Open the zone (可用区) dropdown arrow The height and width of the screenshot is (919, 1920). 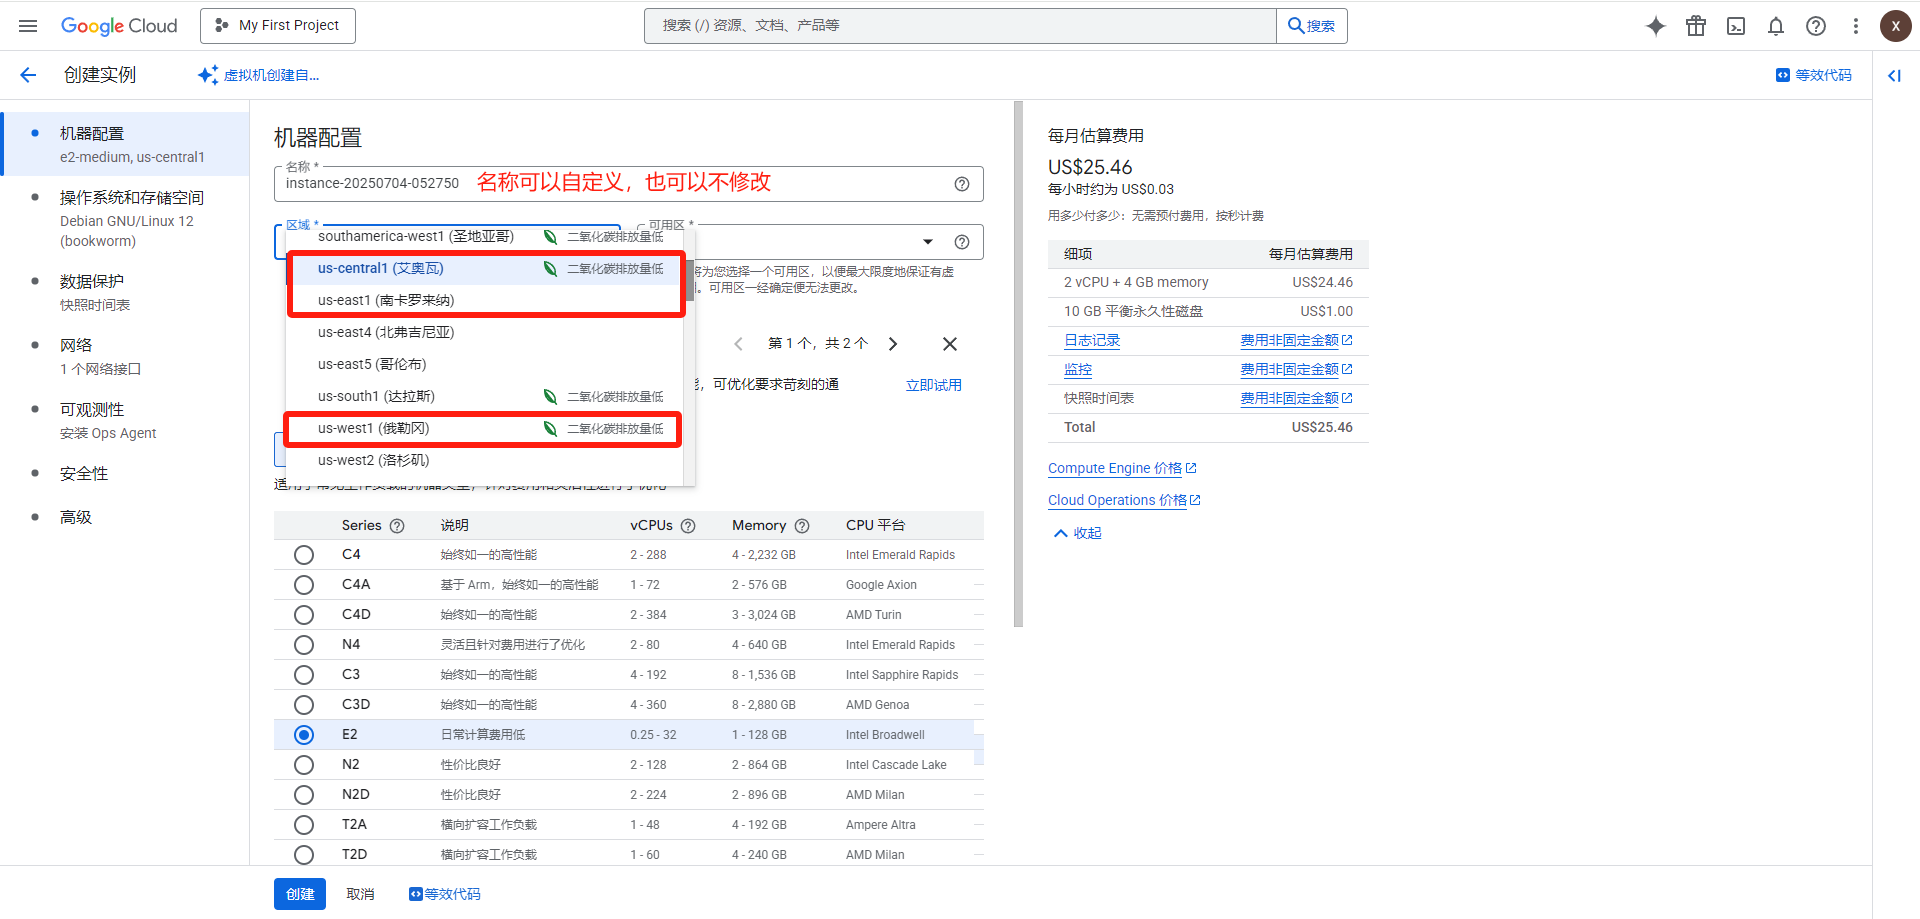tap(928, 242)
